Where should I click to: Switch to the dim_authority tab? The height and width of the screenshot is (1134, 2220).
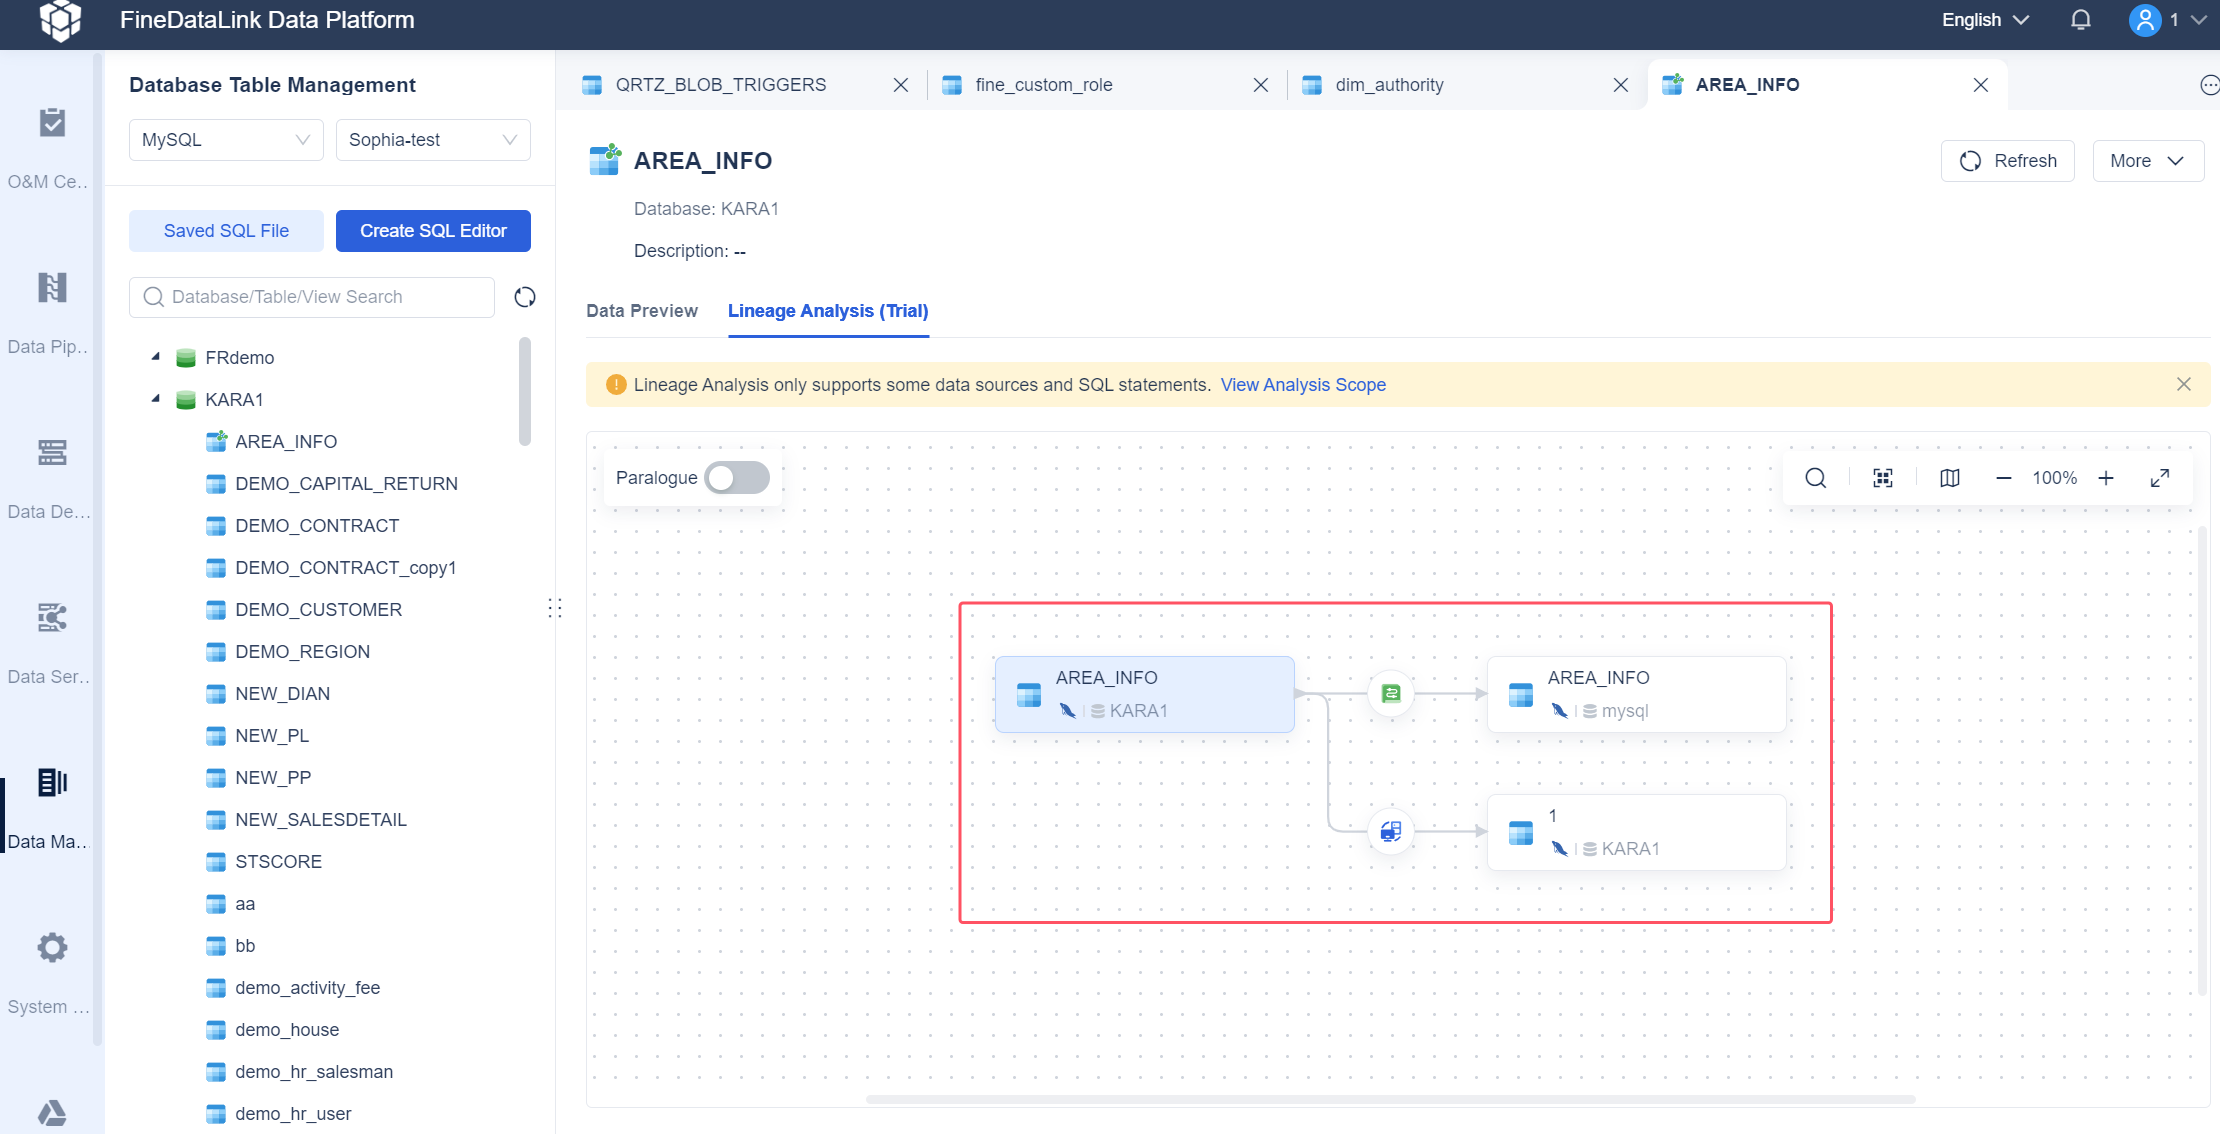(1389, 85)
